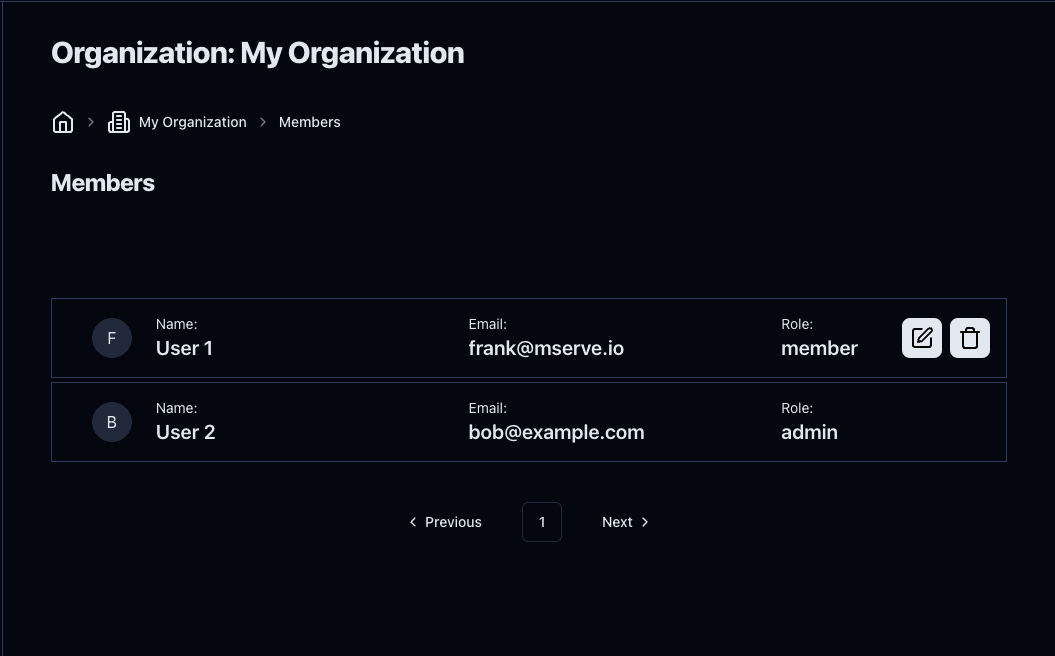
Task: Go to the Next page
Action: tap(625, 522)
